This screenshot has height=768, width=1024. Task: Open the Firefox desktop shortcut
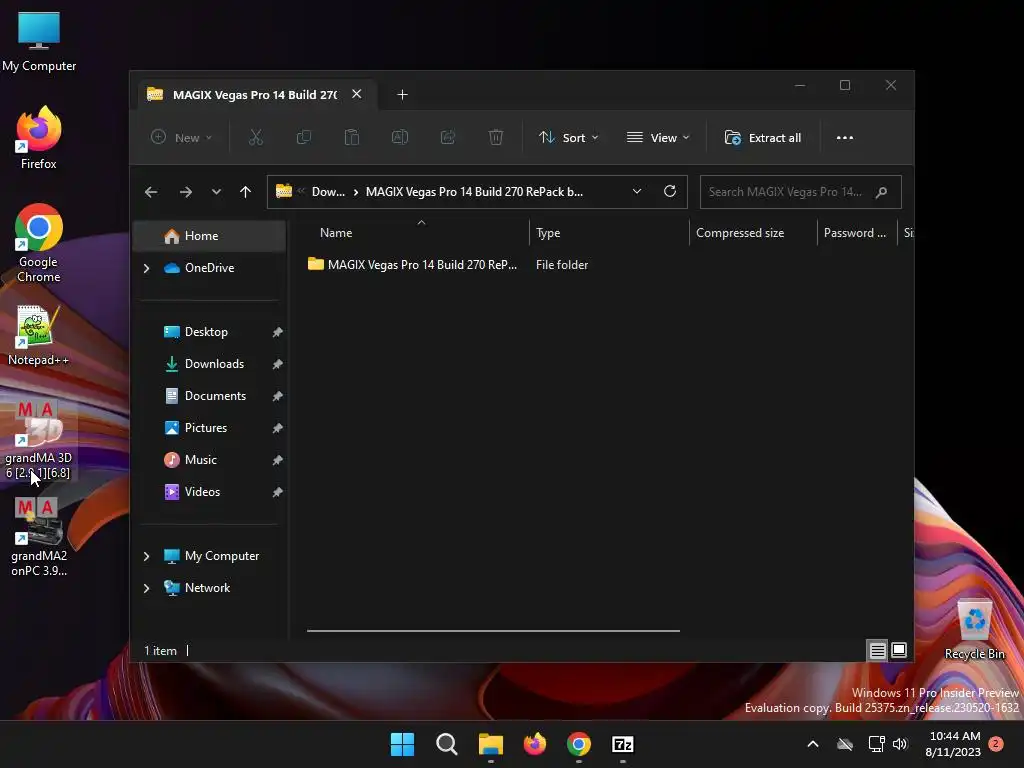pos(39,138)
